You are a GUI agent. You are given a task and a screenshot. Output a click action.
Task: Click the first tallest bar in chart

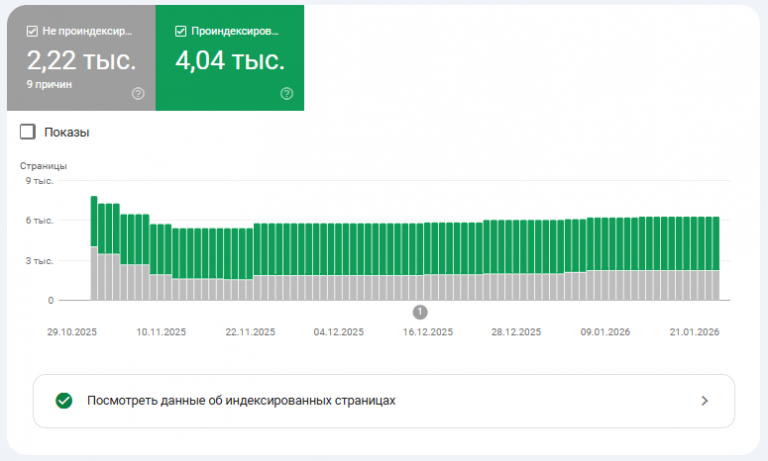pos(94,248)
